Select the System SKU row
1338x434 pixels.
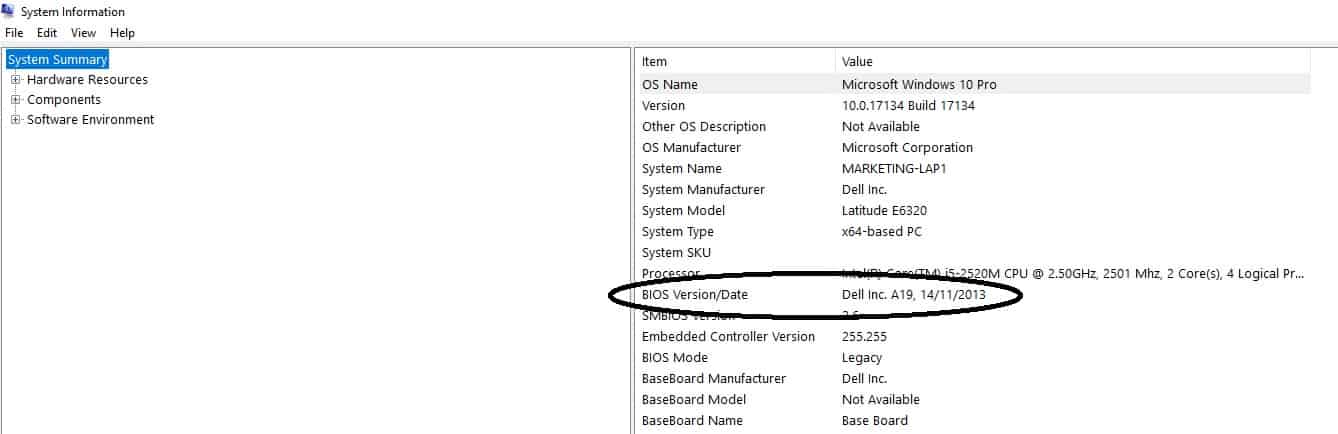pos(973,253)
